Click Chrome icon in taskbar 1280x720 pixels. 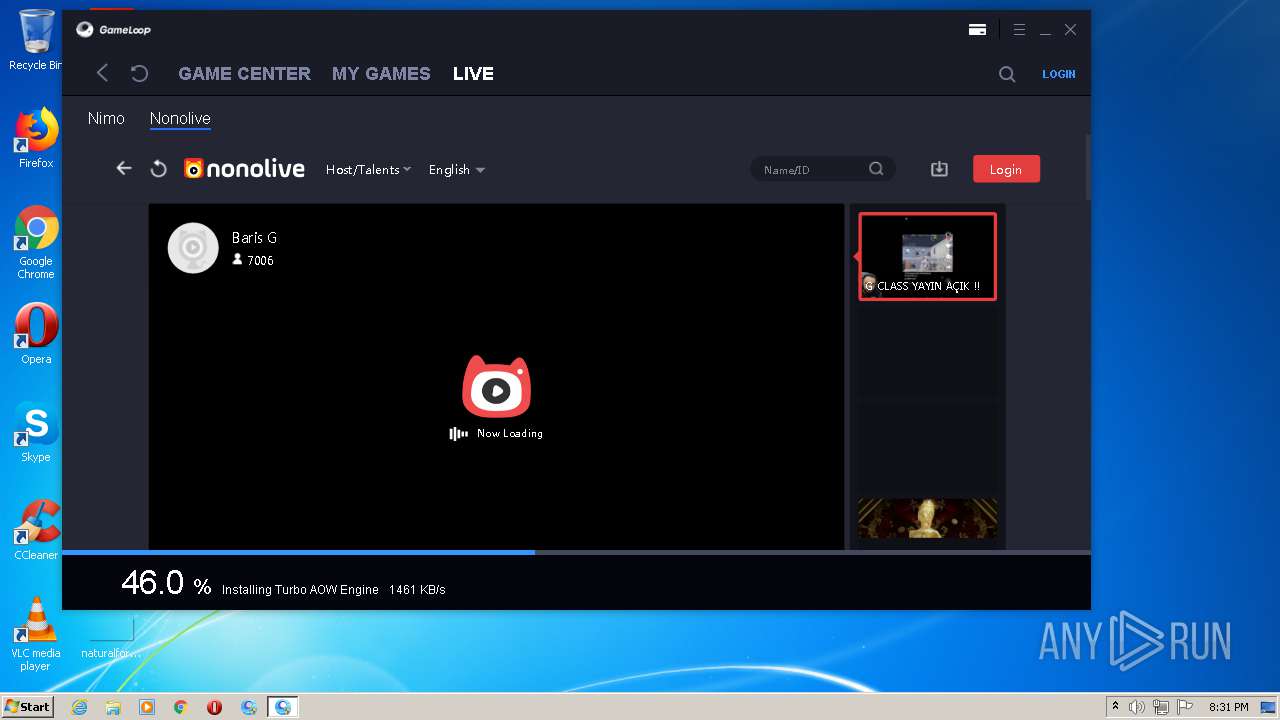coord(181,707)
